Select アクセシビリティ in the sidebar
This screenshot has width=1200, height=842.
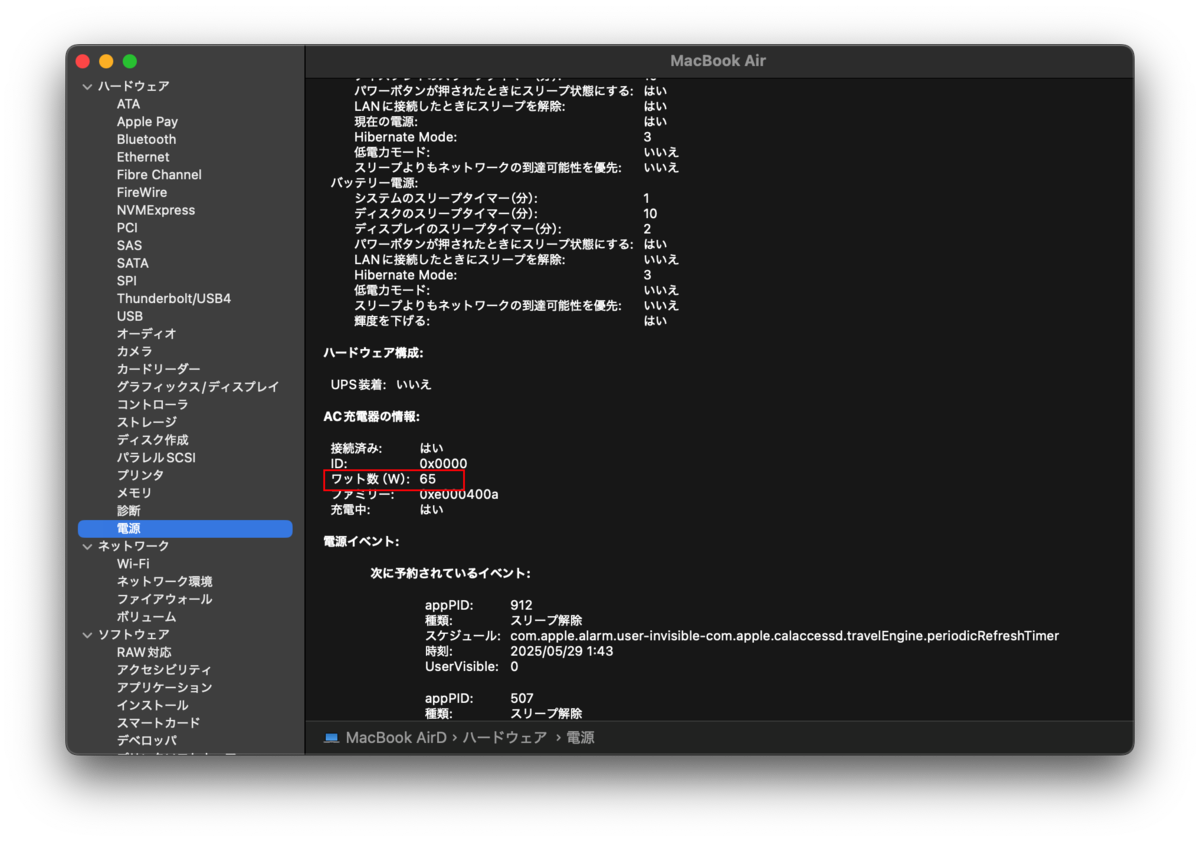(x=164, y=670)
